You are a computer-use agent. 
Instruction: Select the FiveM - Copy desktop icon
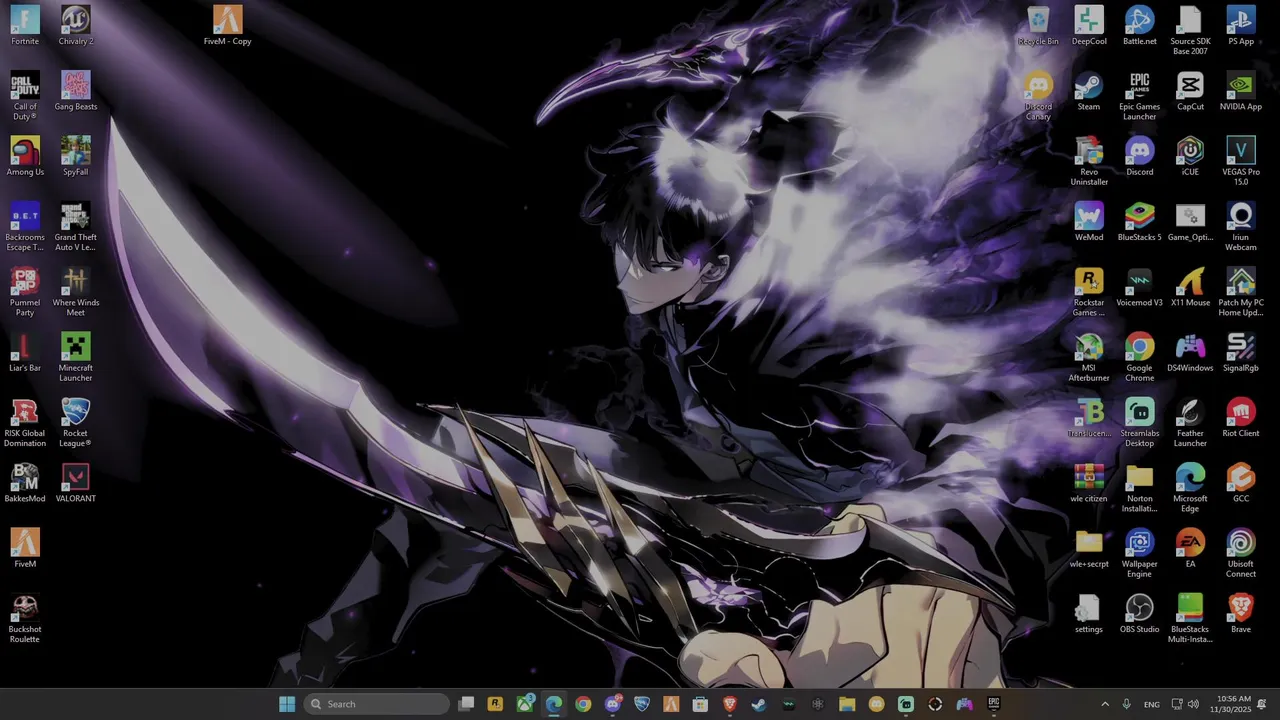coord(227,26)
